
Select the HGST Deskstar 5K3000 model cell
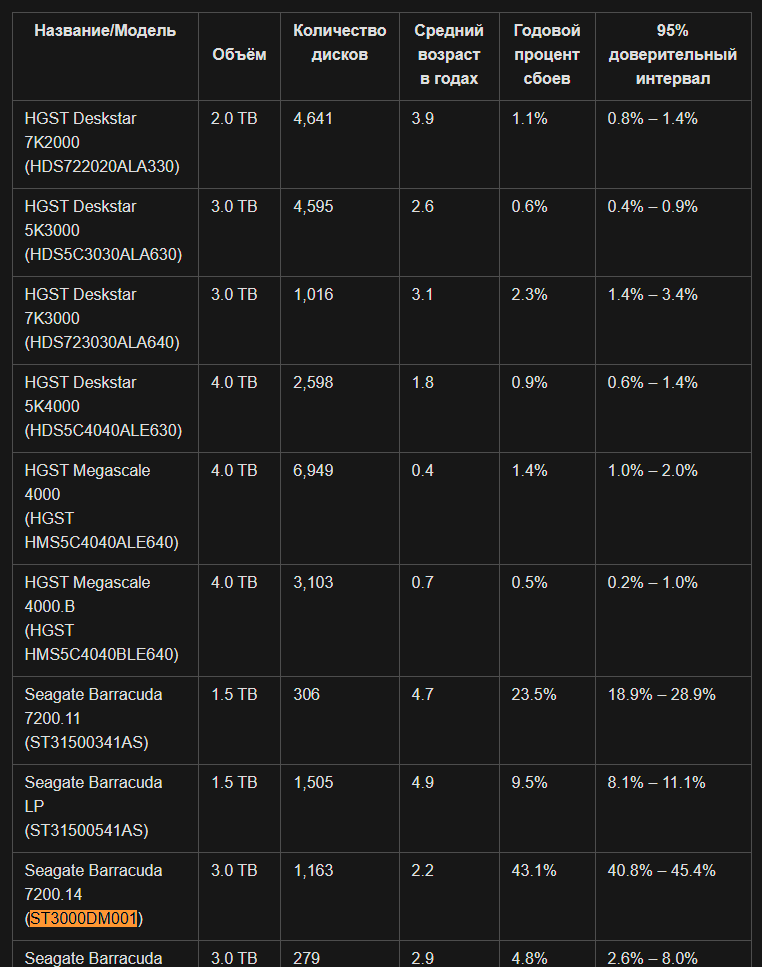click(x=103, y=230)
